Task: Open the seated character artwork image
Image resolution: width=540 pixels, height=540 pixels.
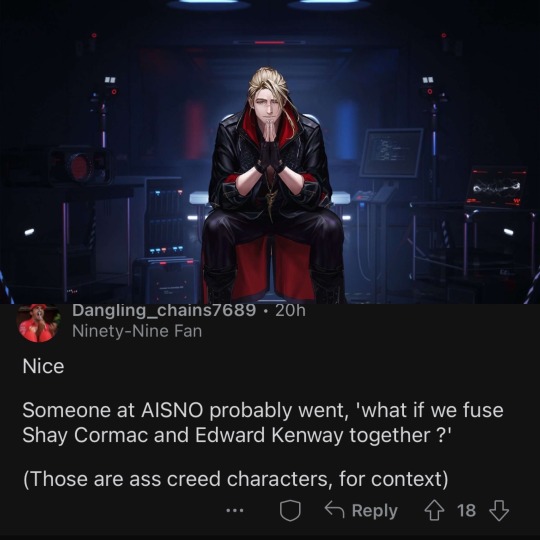Action: (270, 152)
